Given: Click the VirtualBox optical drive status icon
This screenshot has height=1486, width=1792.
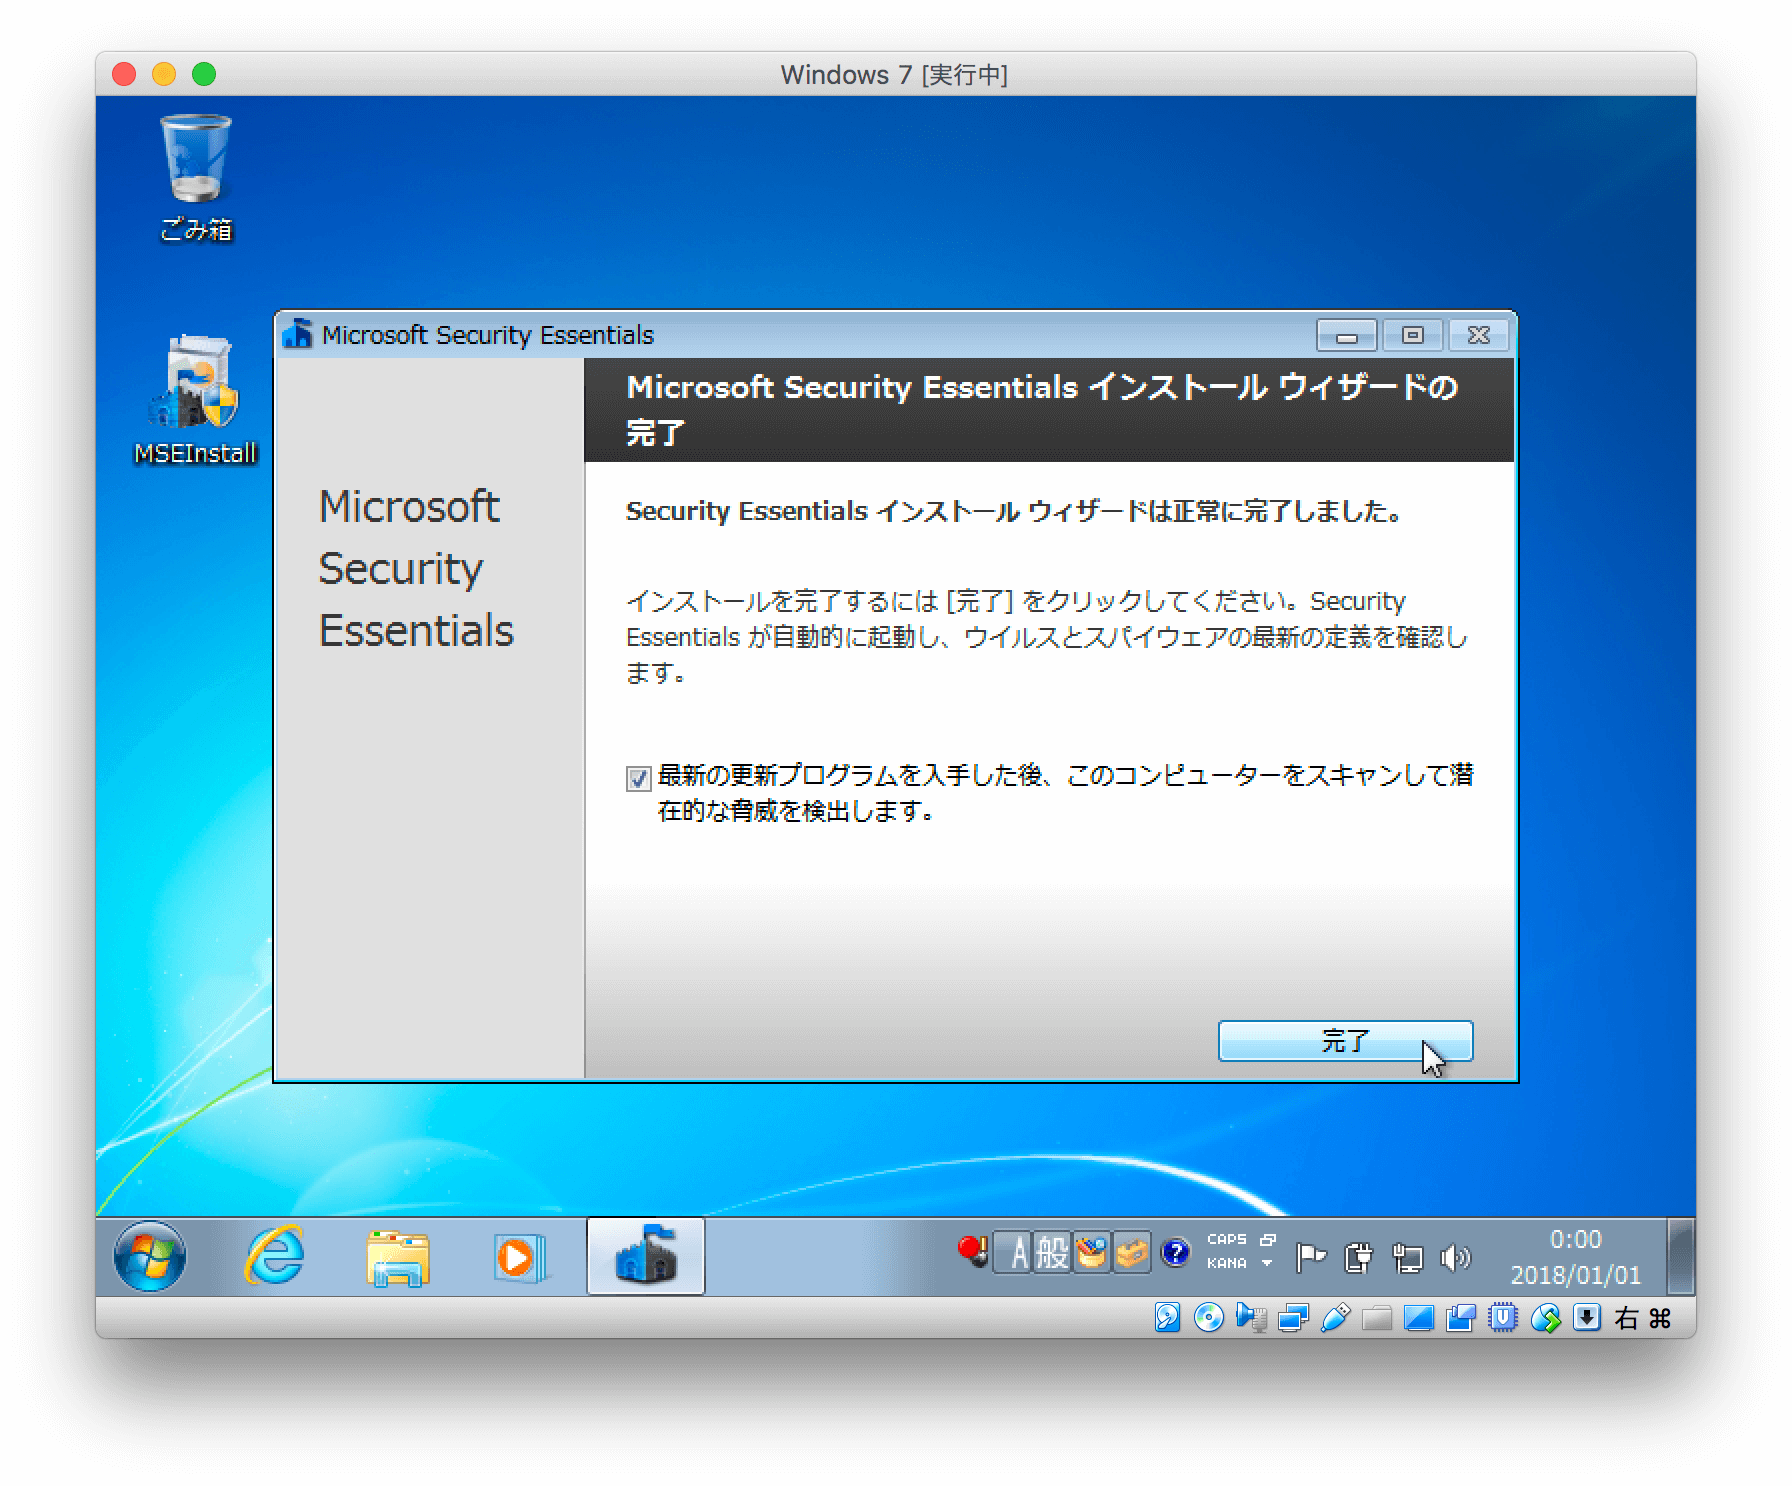Looking at the screenshot, I should coord(1209,1318).
